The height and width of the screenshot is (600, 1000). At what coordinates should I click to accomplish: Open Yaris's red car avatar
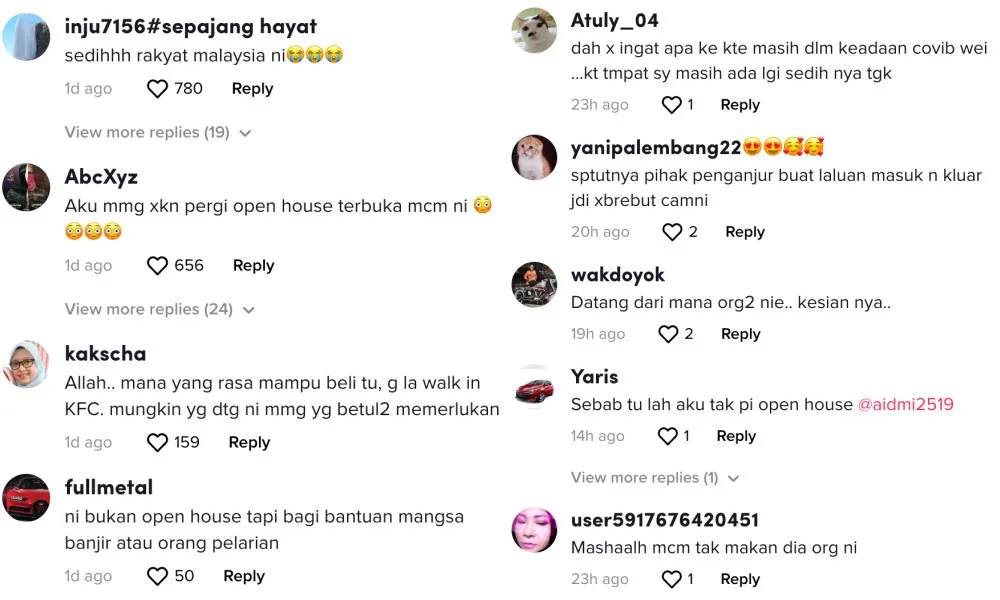pyautogui.click(x=534, y=390)
